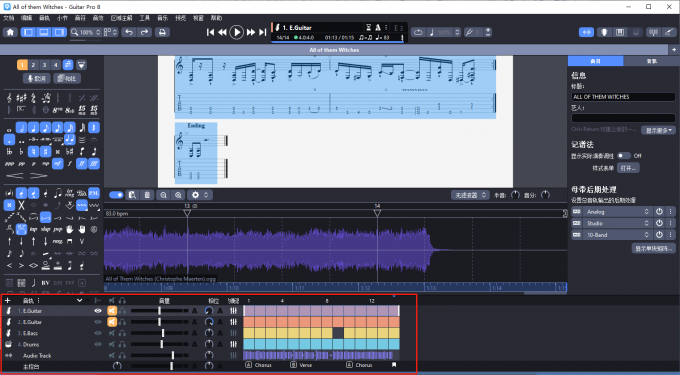680x375 pixels.
Task: Open the audio track settings gear dropdown
Action: 200,195
